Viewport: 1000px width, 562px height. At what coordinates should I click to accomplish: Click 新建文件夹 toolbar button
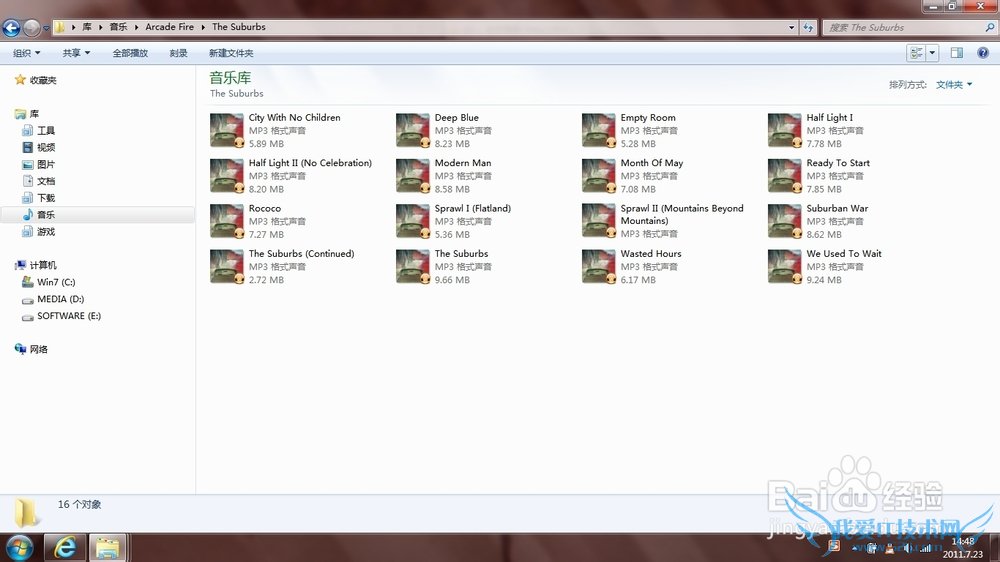click(231, 53)
